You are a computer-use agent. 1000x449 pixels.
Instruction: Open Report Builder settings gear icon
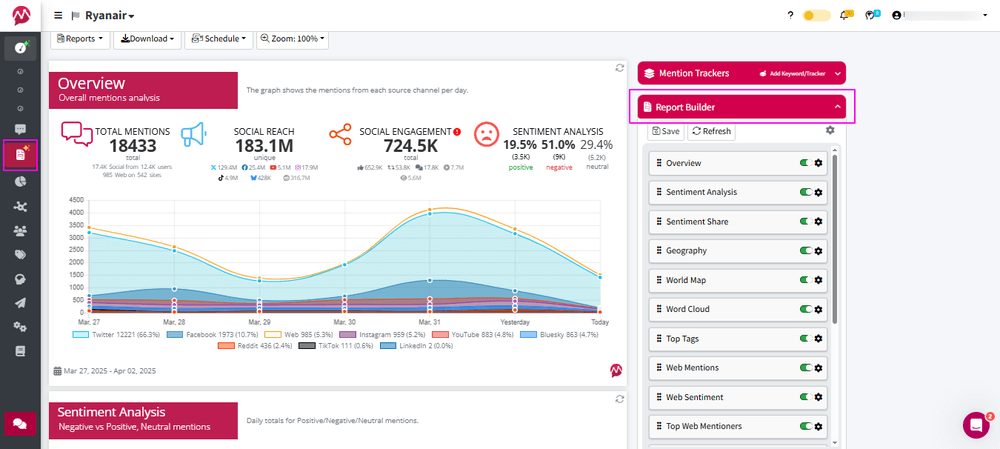tap(830, 130)
